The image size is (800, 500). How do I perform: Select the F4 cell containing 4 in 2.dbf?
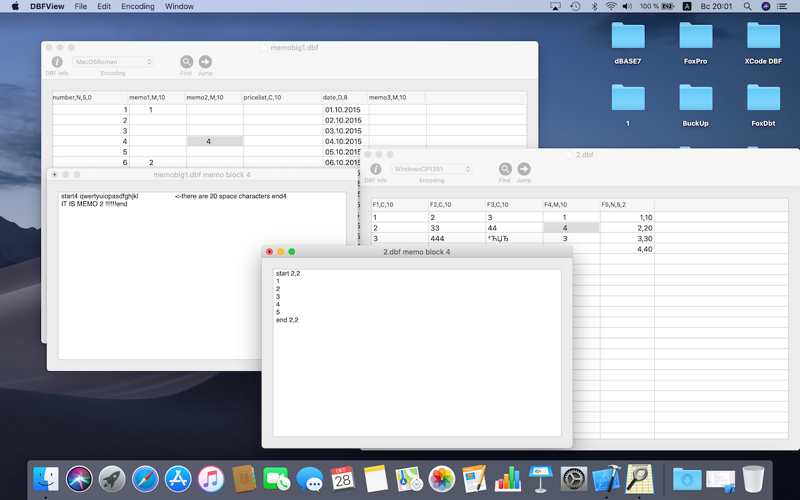point(571,228)
